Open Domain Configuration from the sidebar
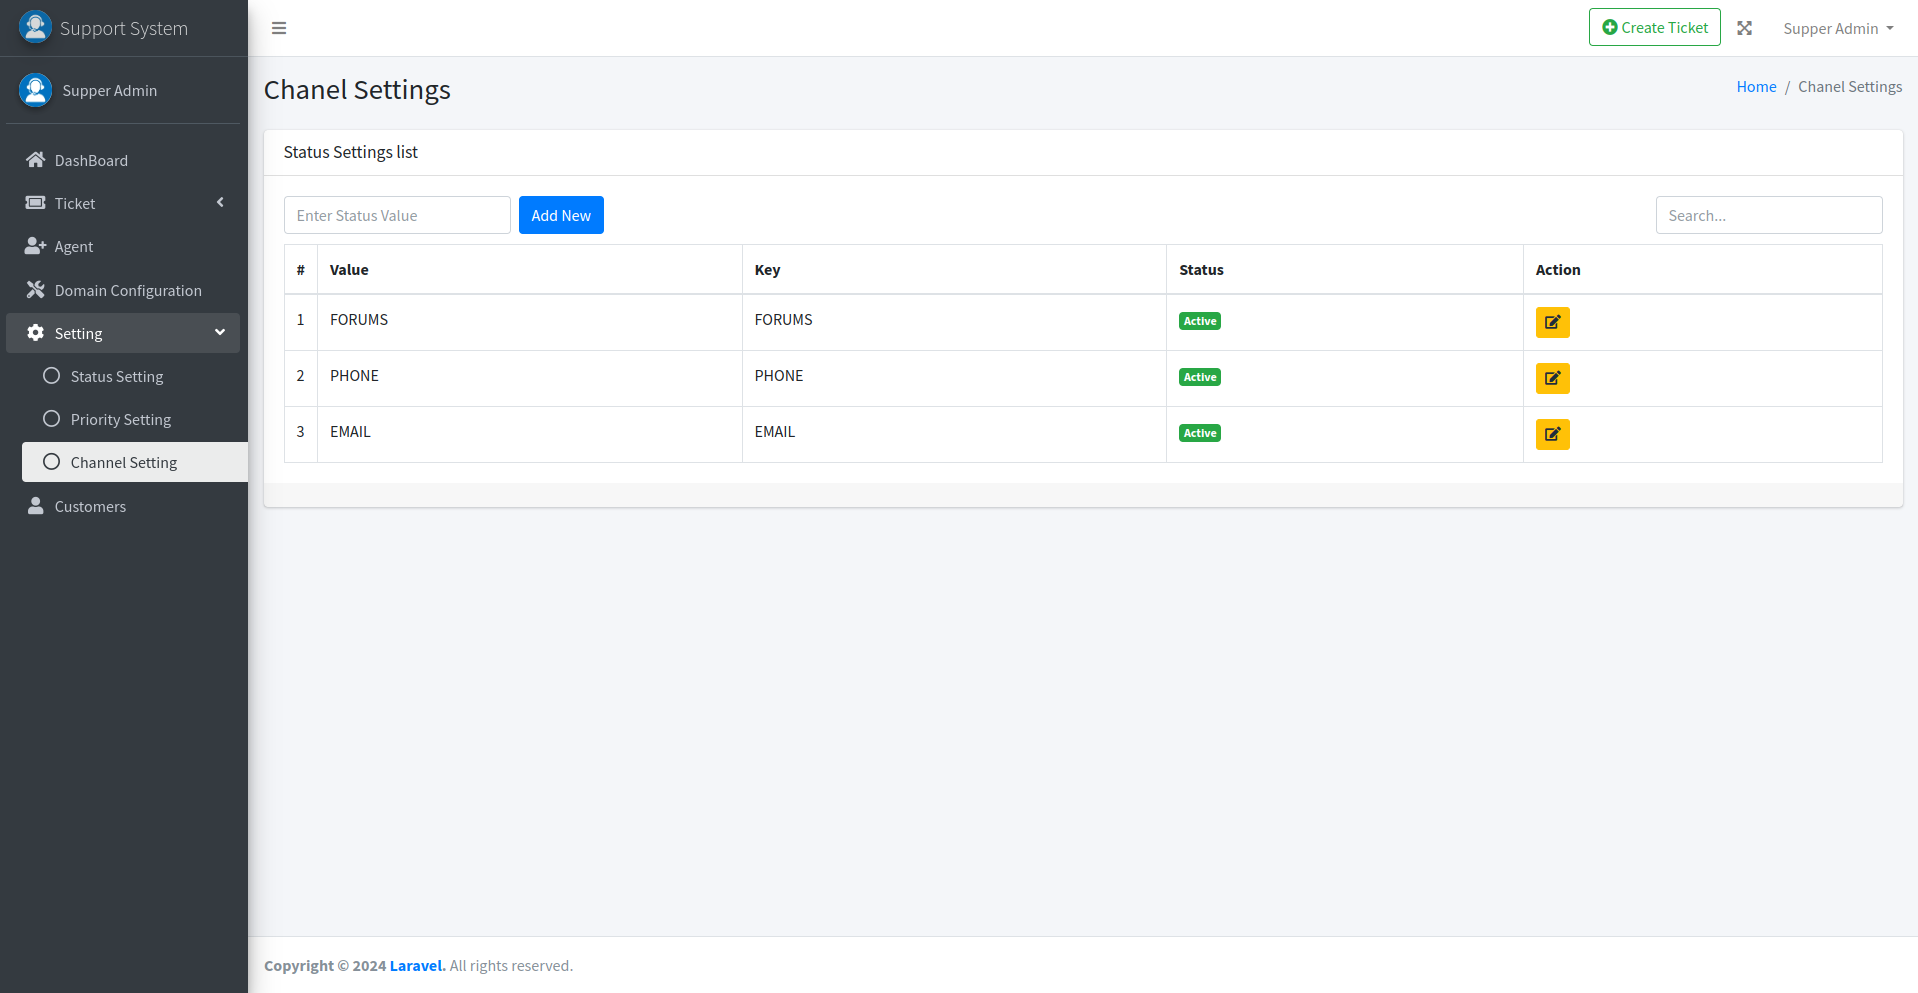 click(x=127, y=290)
